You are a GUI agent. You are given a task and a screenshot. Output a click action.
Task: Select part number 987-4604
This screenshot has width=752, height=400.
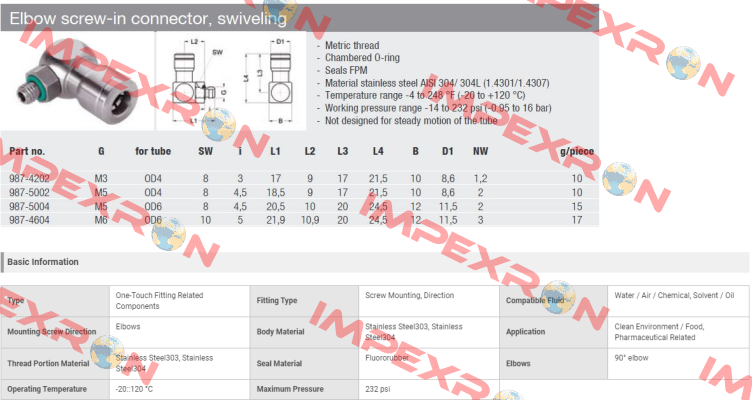coord(29,220)
